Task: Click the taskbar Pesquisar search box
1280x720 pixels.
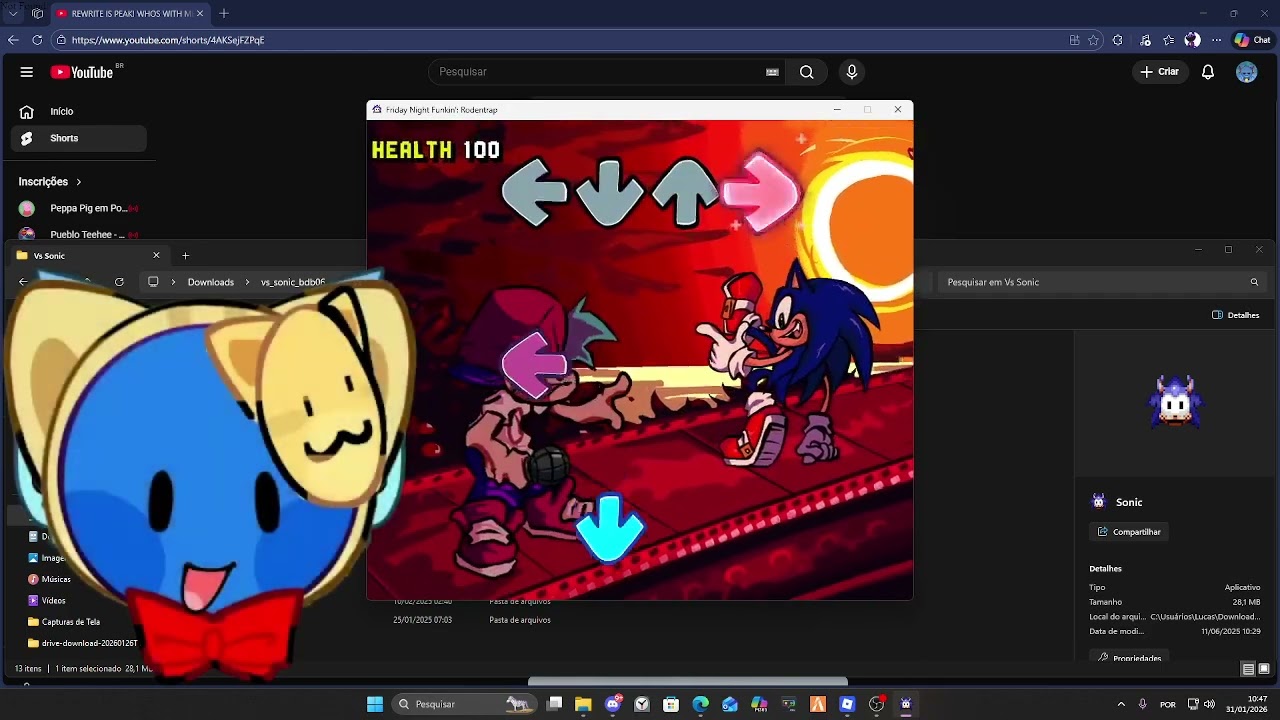Action: point(464,704)
